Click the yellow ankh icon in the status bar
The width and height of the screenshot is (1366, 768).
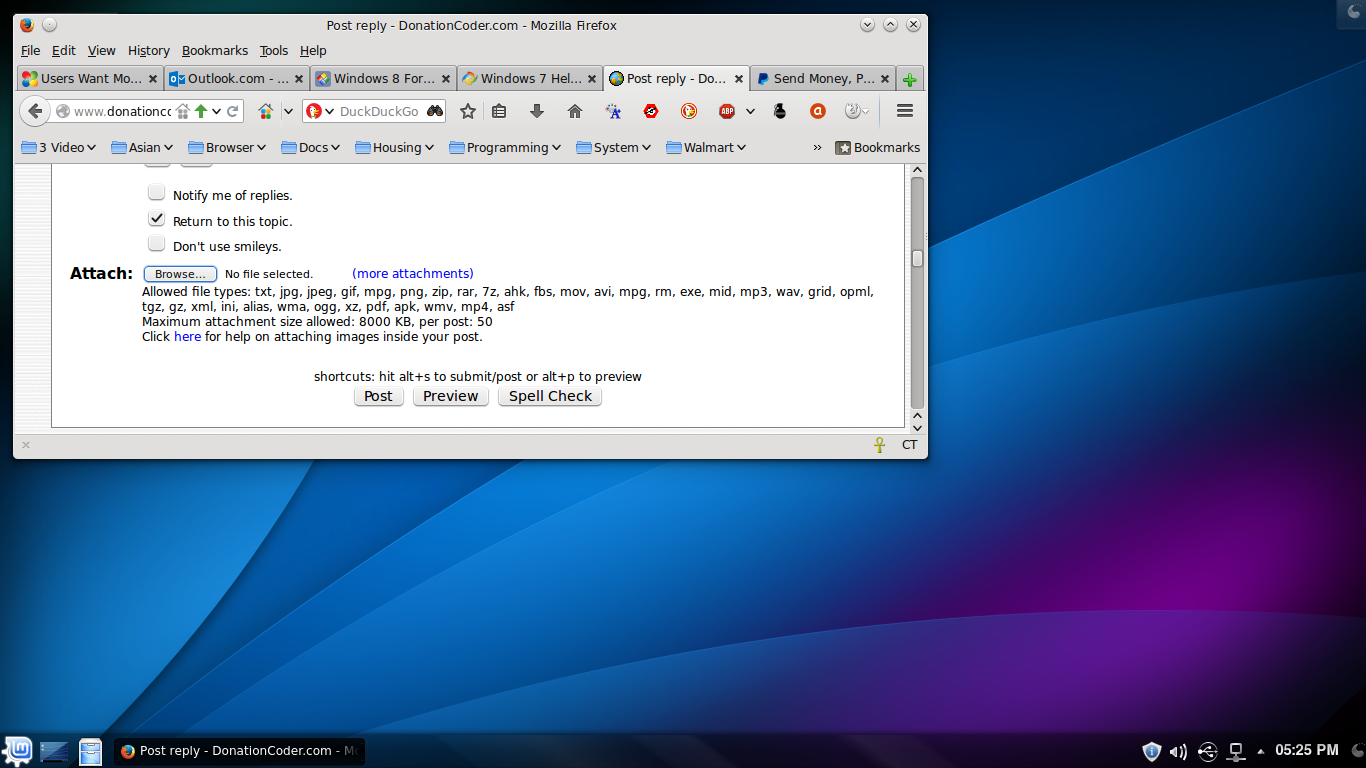point(880,445)
